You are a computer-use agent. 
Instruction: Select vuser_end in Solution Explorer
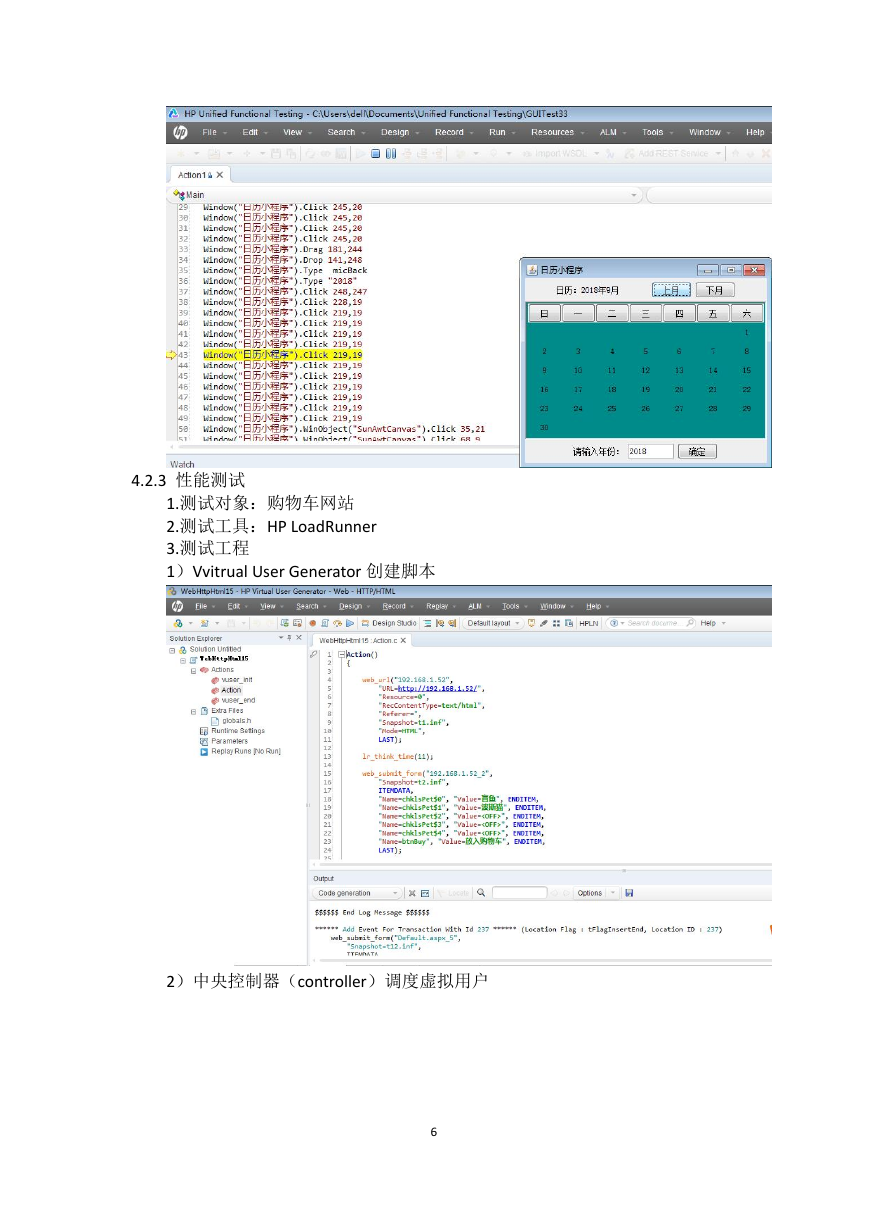point(233,700)
